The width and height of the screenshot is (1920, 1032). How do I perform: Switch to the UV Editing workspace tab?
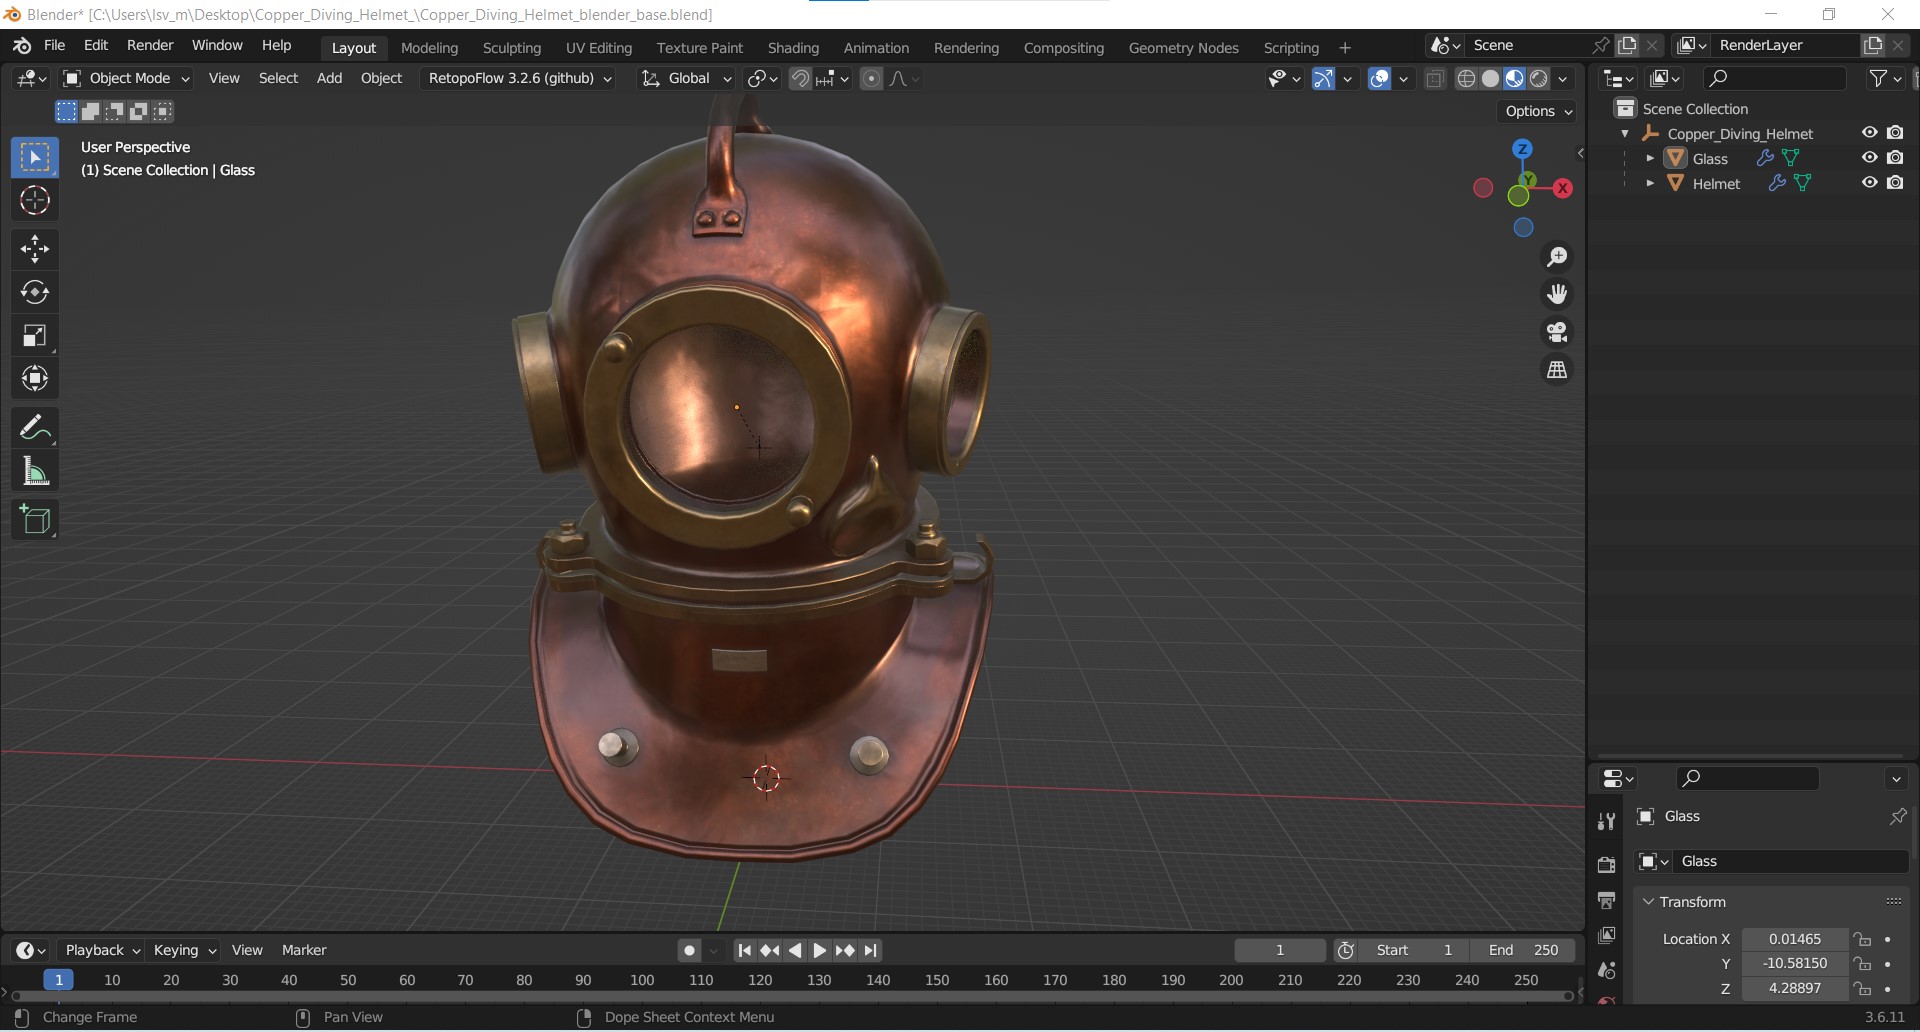point(599,48)
